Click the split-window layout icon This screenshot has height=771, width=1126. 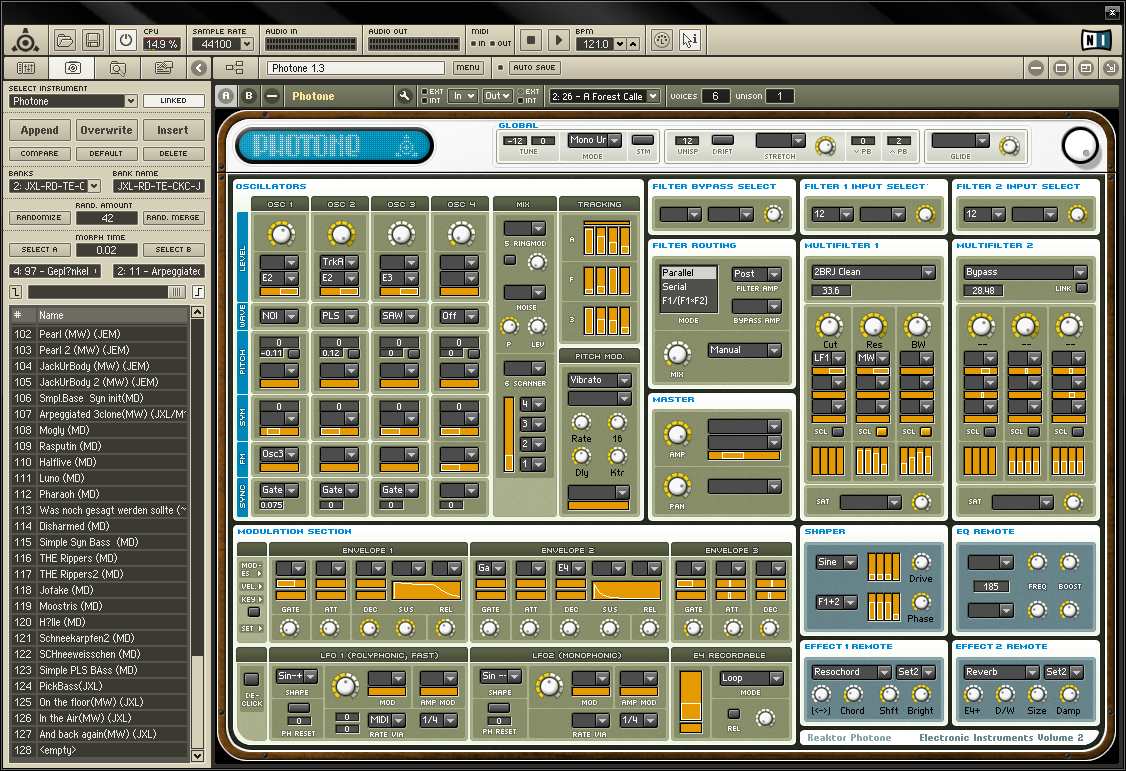(x=1086, y=68)
